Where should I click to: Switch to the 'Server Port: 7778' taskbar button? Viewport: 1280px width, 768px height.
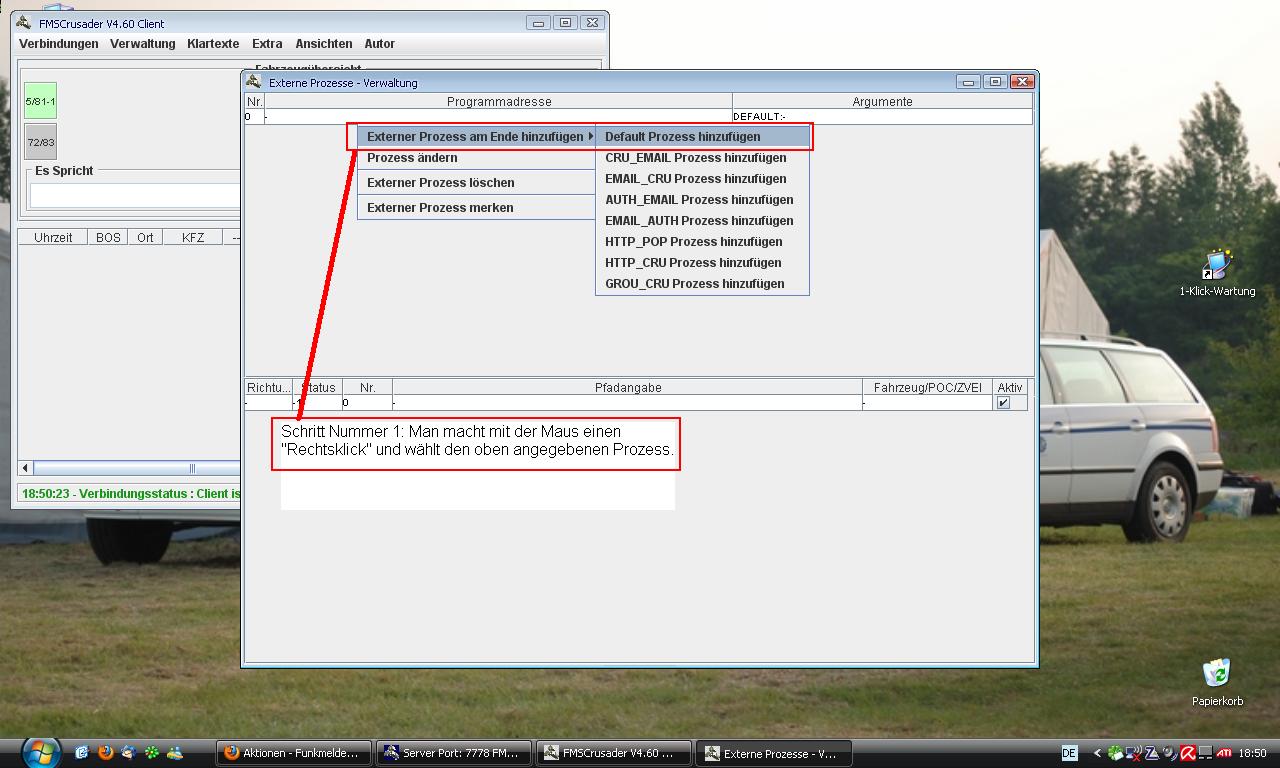pyautogui.click(x=453, y=753)
